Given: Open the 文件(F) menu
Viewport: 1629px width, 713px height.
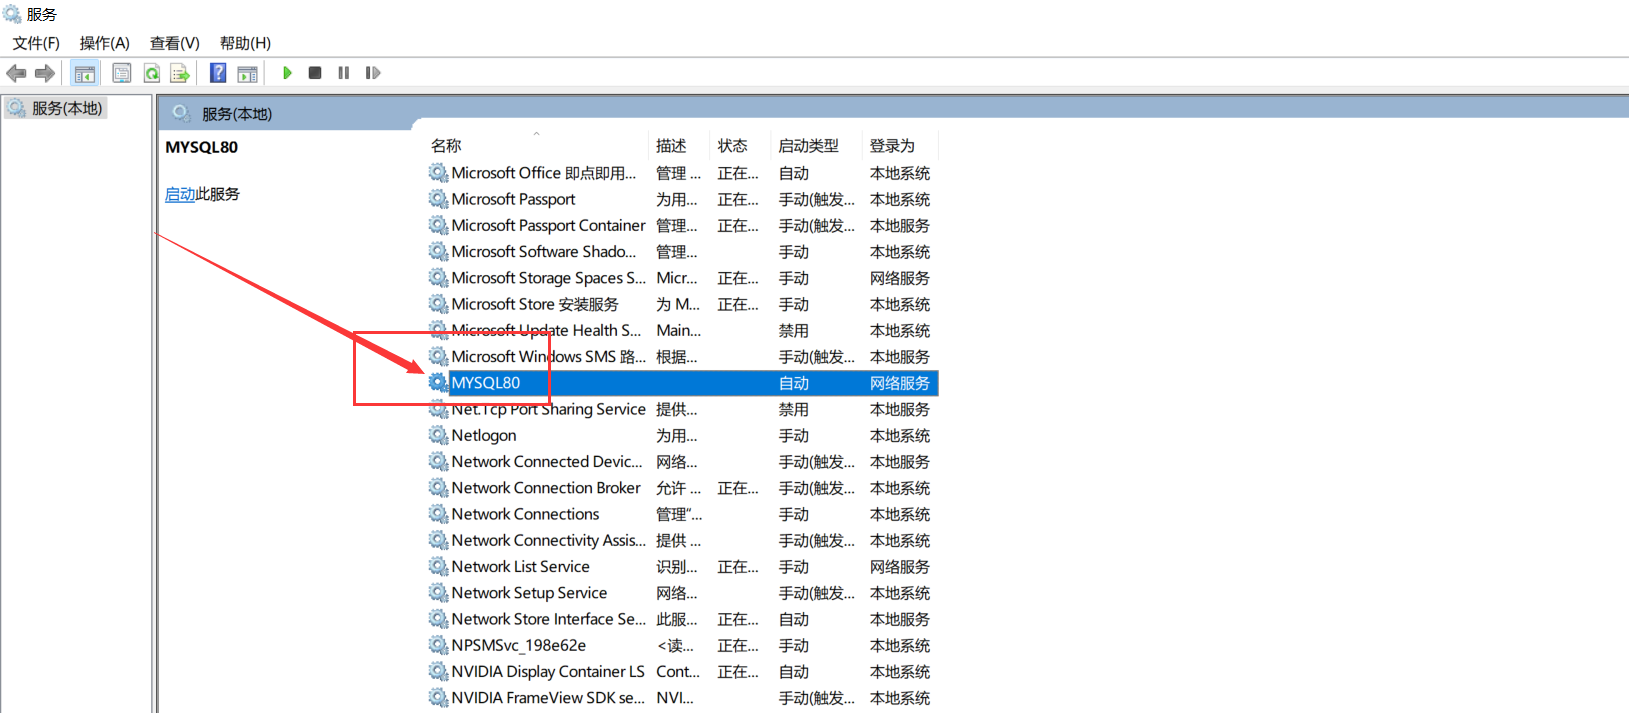Looking at the screenshot, I should (x=36, y=43).
